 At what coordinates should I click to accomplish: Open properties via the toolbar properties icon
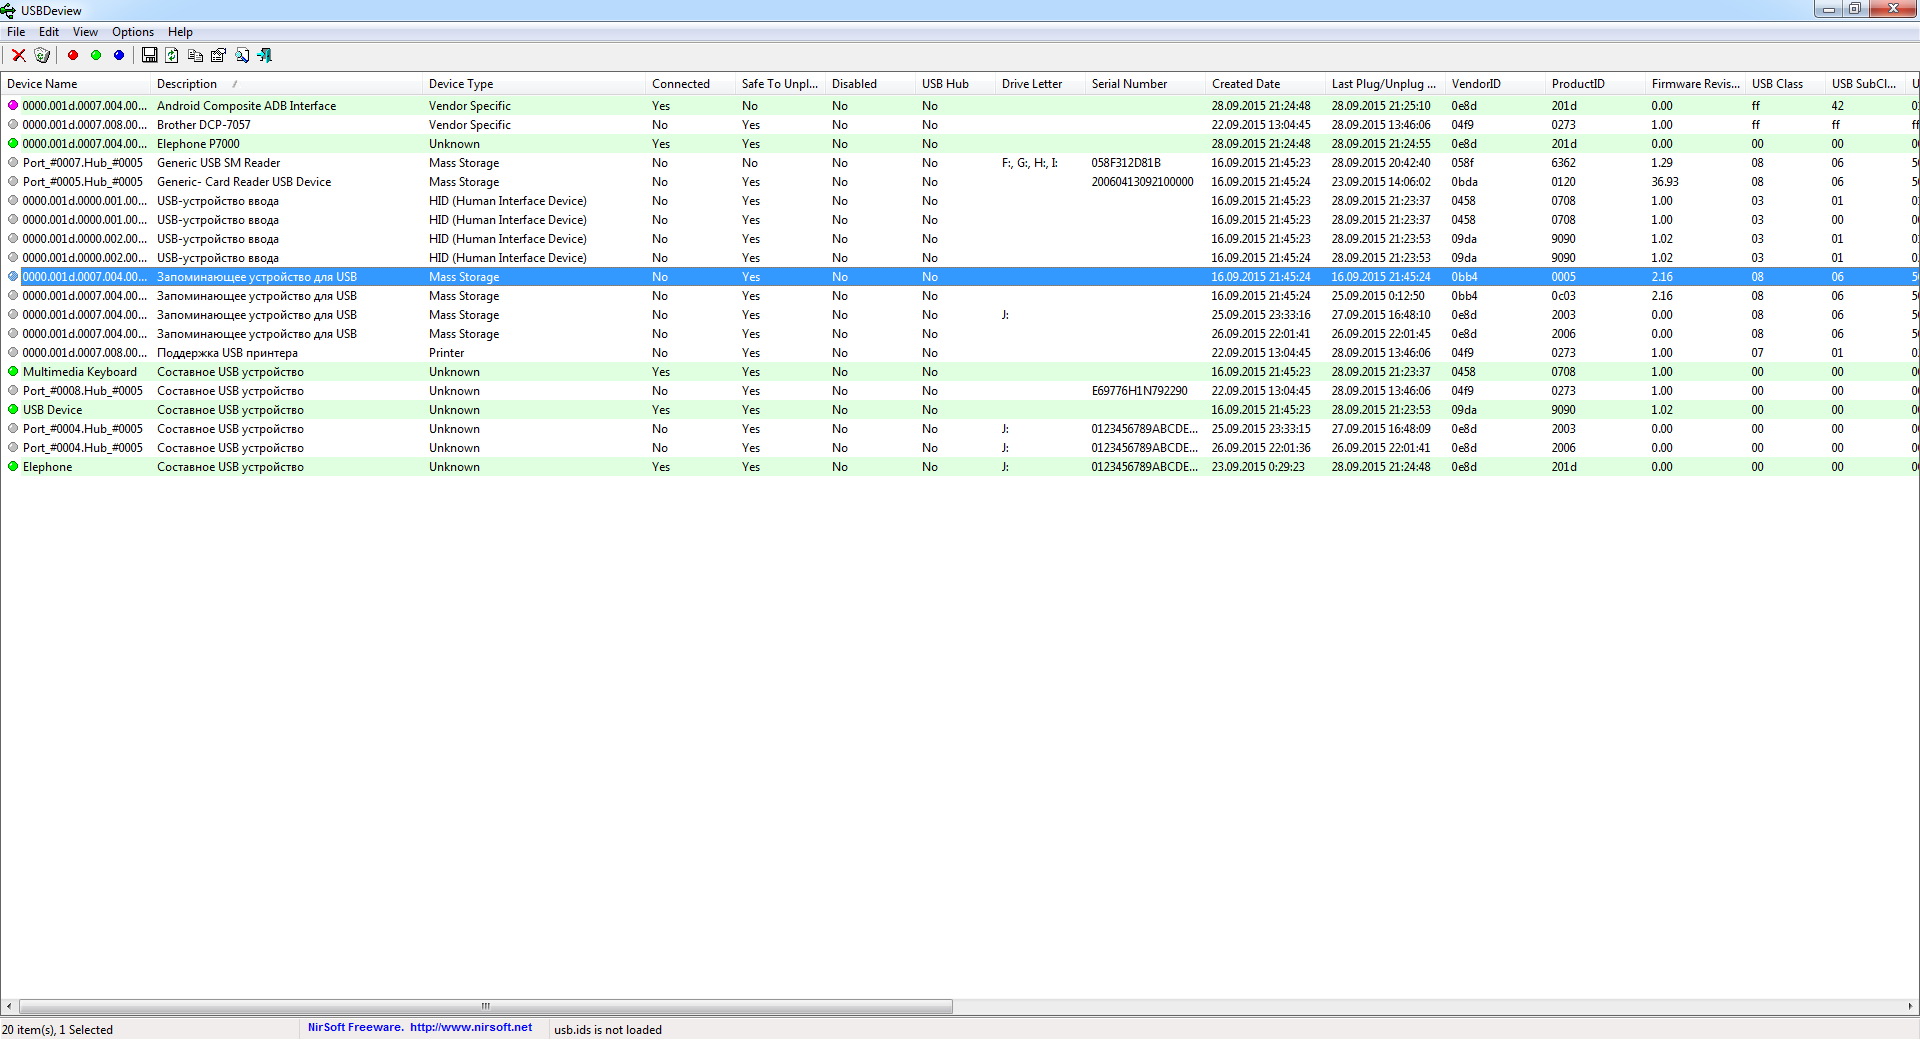click(x=218, y=56)
